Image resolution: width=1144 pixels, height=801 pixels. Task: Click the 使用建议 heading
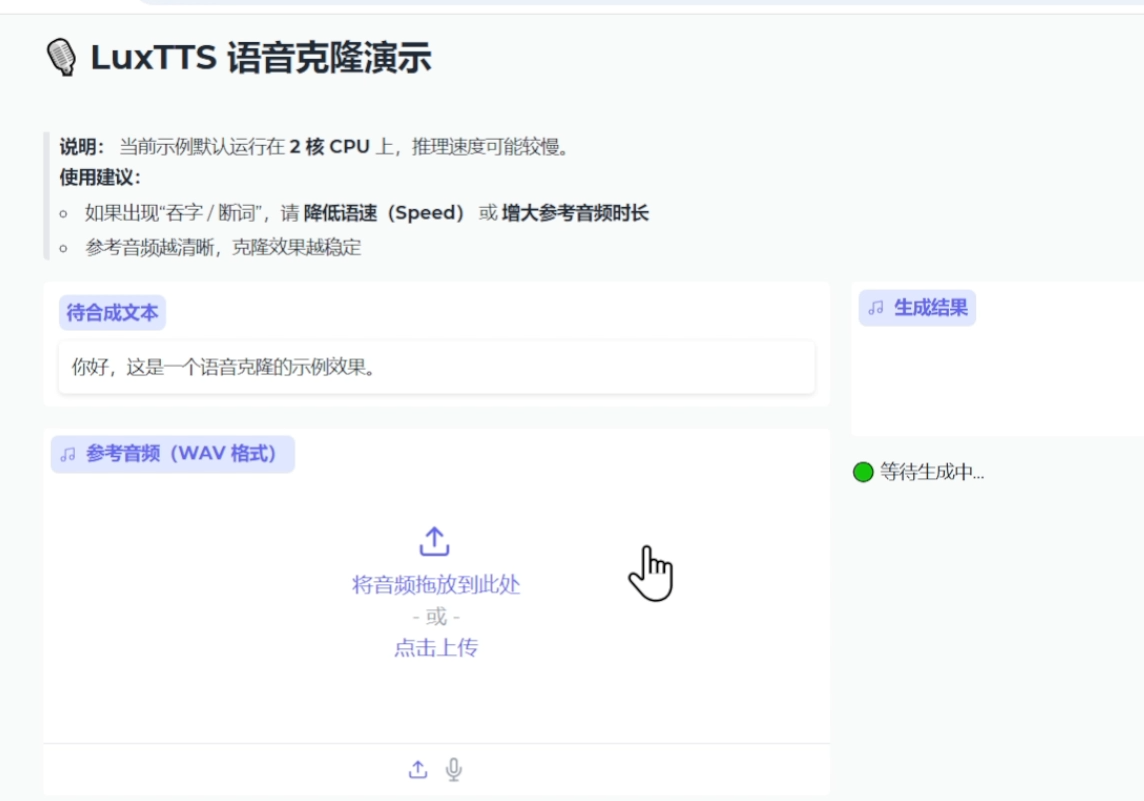(x=100, y=177)
